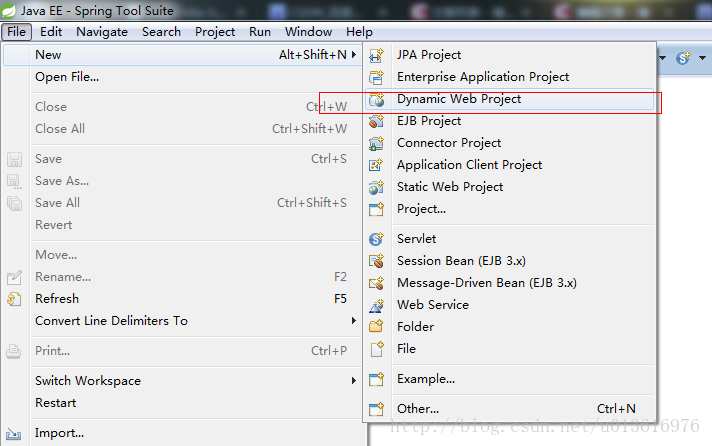Open the Project menu
Image resolution: width=712 pixels, height=446 pixels.
click(x=215, y=32)
